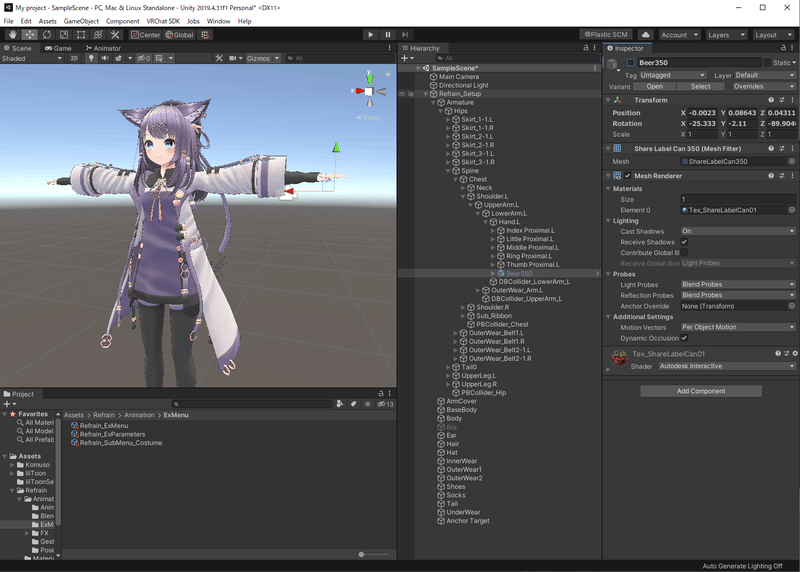The height and width of the screenshot is (572, 800).
Task: Toggle scene effects icon
Action: (119, 58)
